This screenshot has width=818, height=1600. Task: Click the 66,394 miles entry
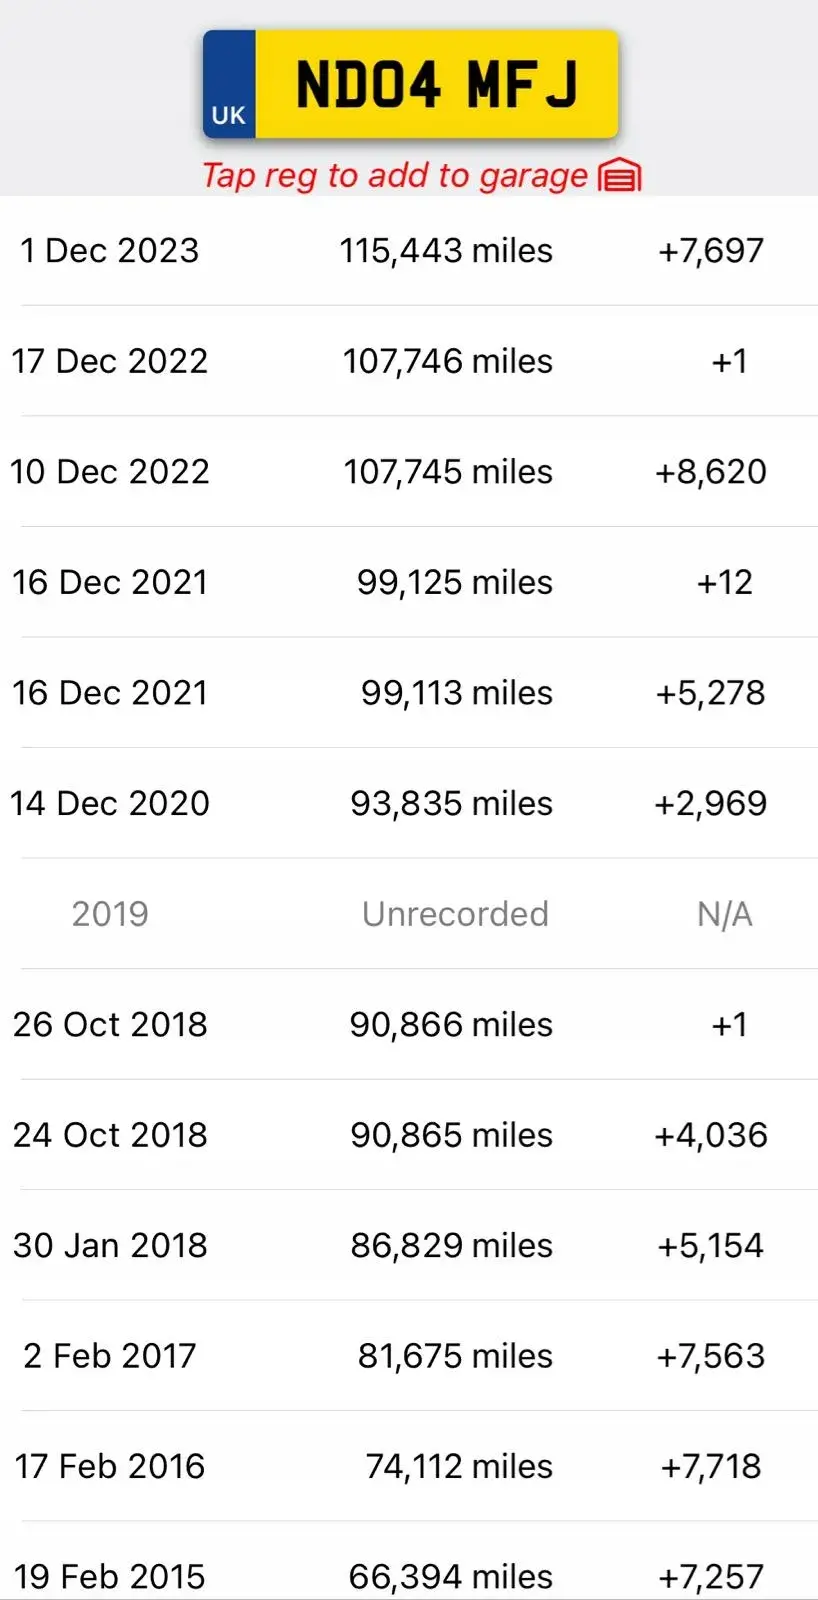pyautogui.click(x=450, y=1577)
